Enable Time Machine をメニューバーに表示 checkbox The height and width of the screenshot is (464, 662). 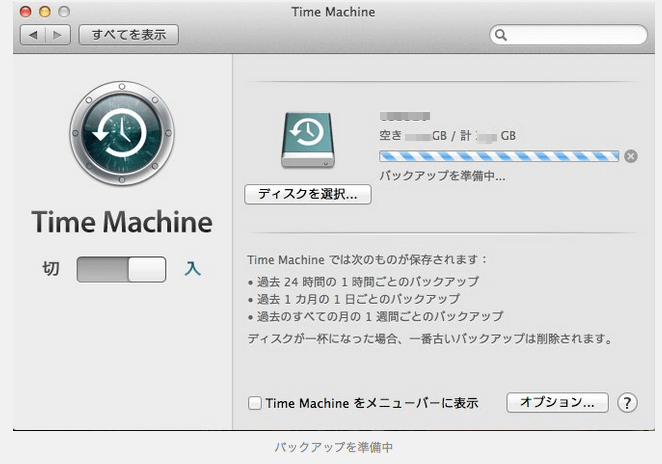tap(255, 403)
